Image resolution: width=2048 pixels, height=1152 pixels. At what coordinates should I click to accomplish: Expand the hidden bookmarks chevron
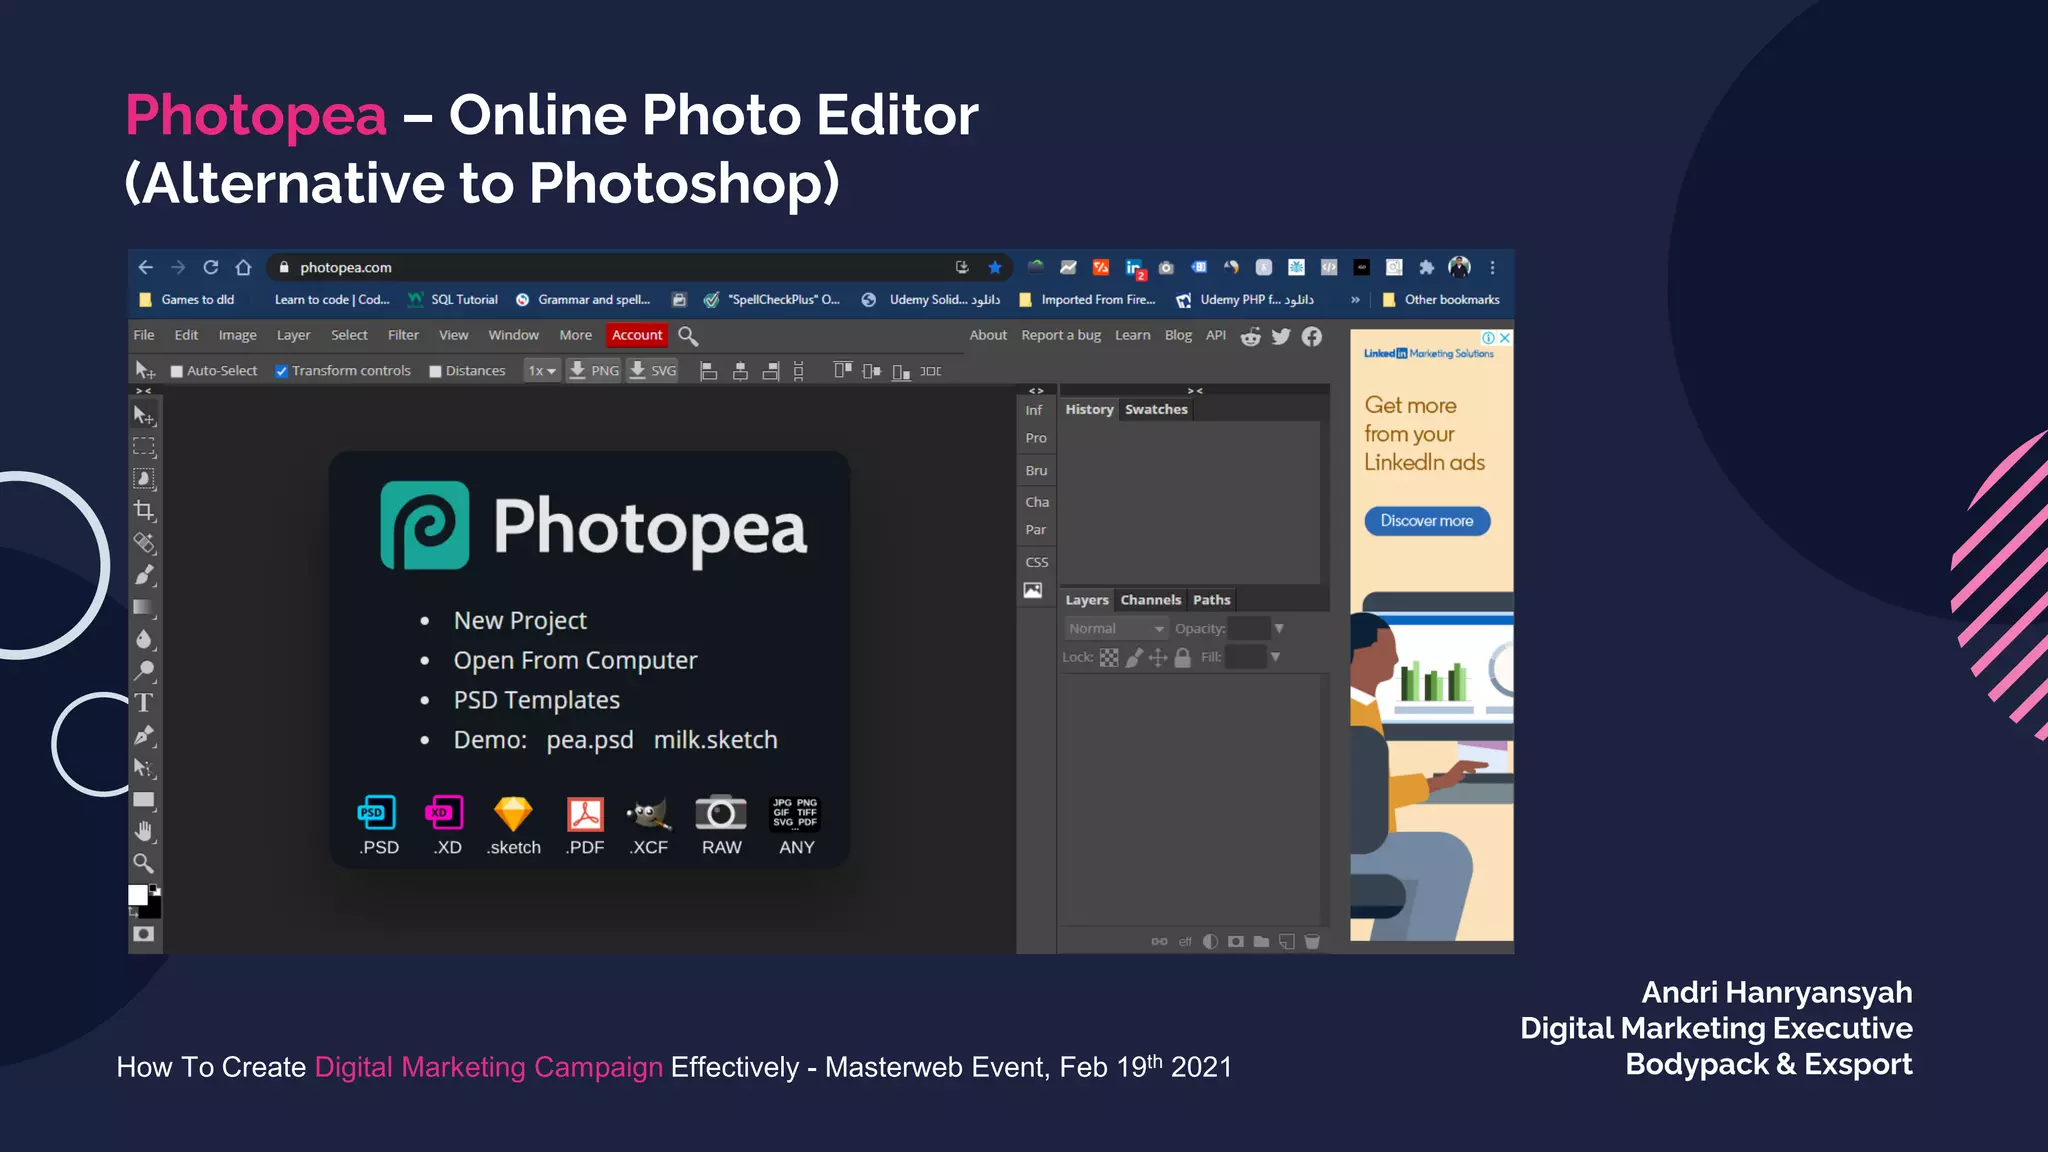(1355, 299)
